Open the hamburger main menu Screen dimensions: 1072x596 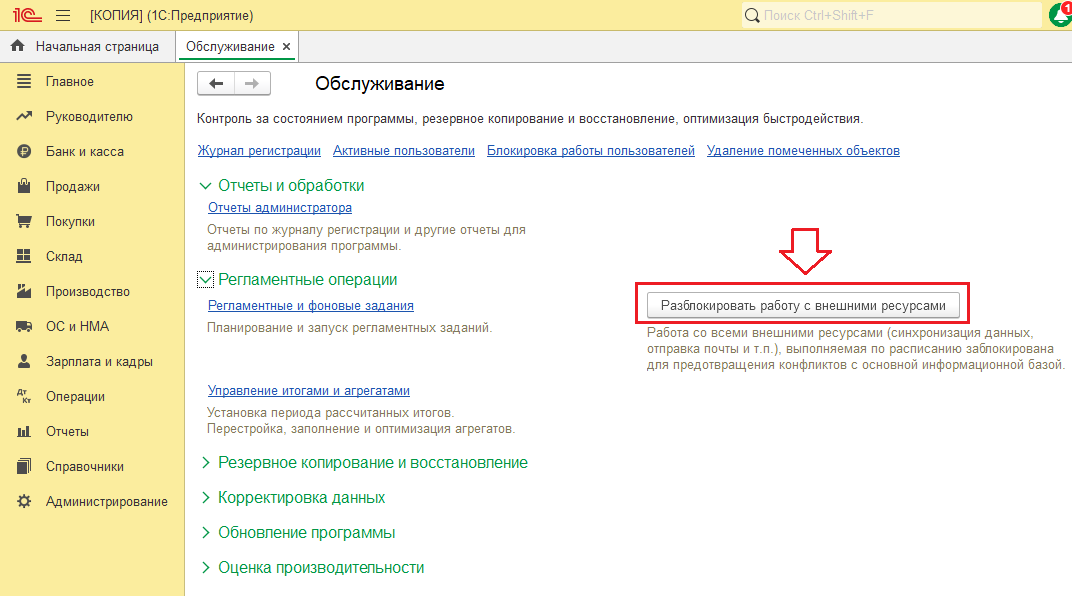(x=63, y=15)
